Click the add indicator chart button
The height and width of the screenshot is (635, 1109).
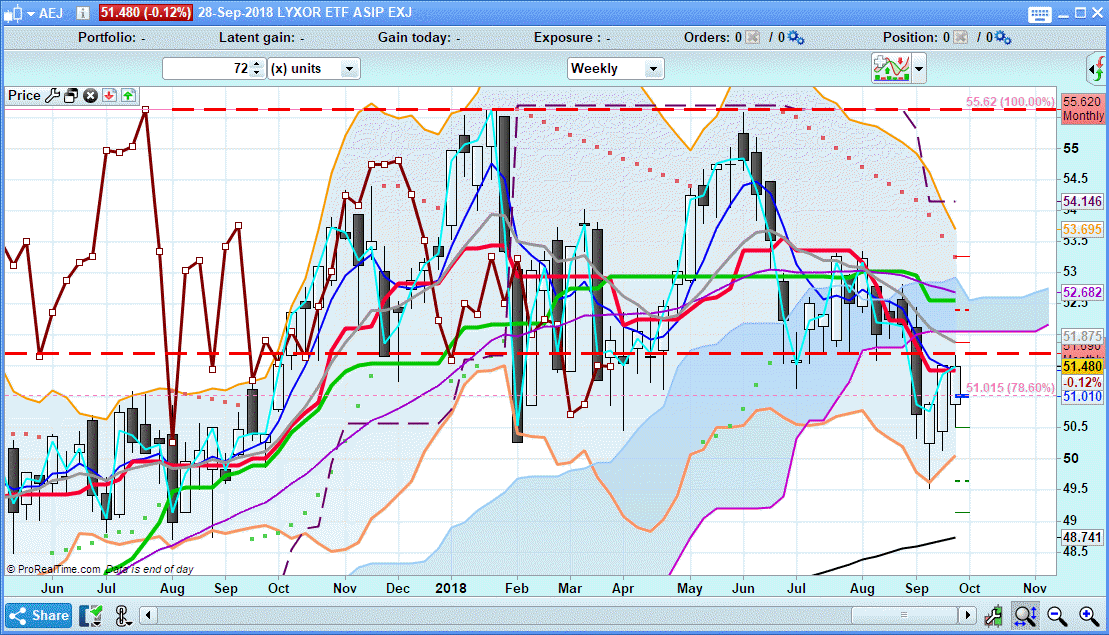(x=891, y=69)
